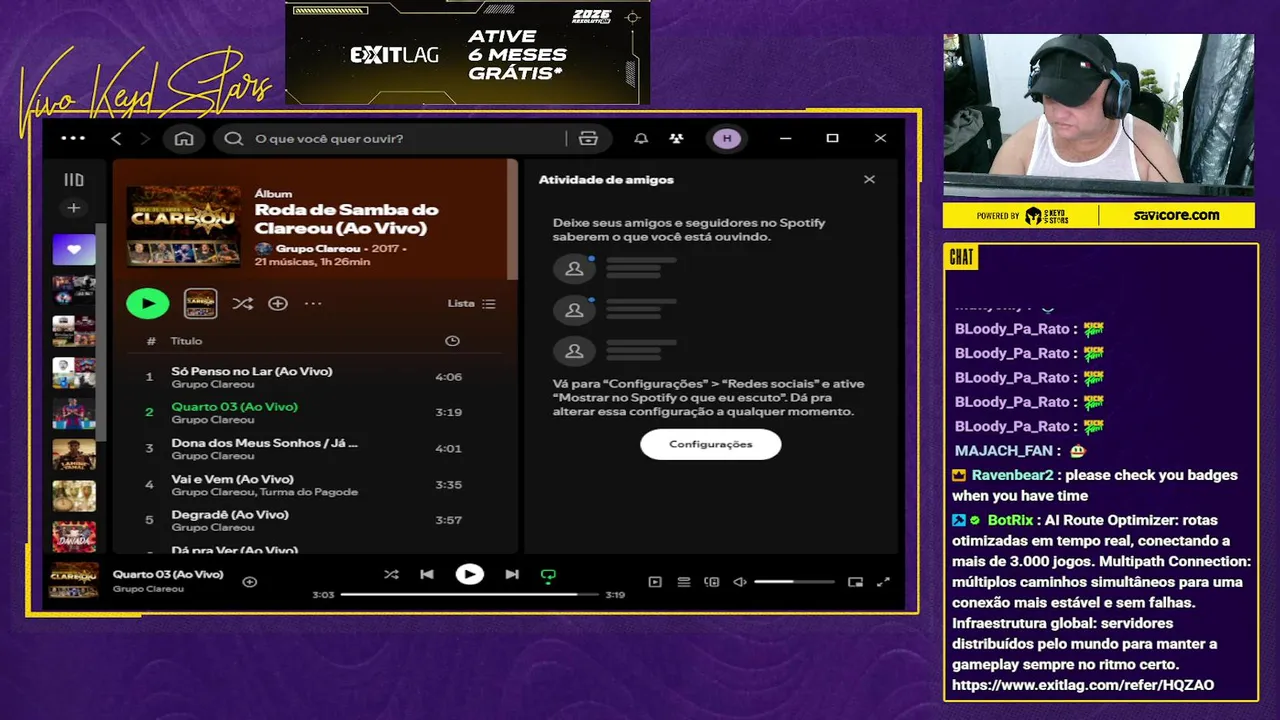Enable shuffle for the album

(242, 303)
